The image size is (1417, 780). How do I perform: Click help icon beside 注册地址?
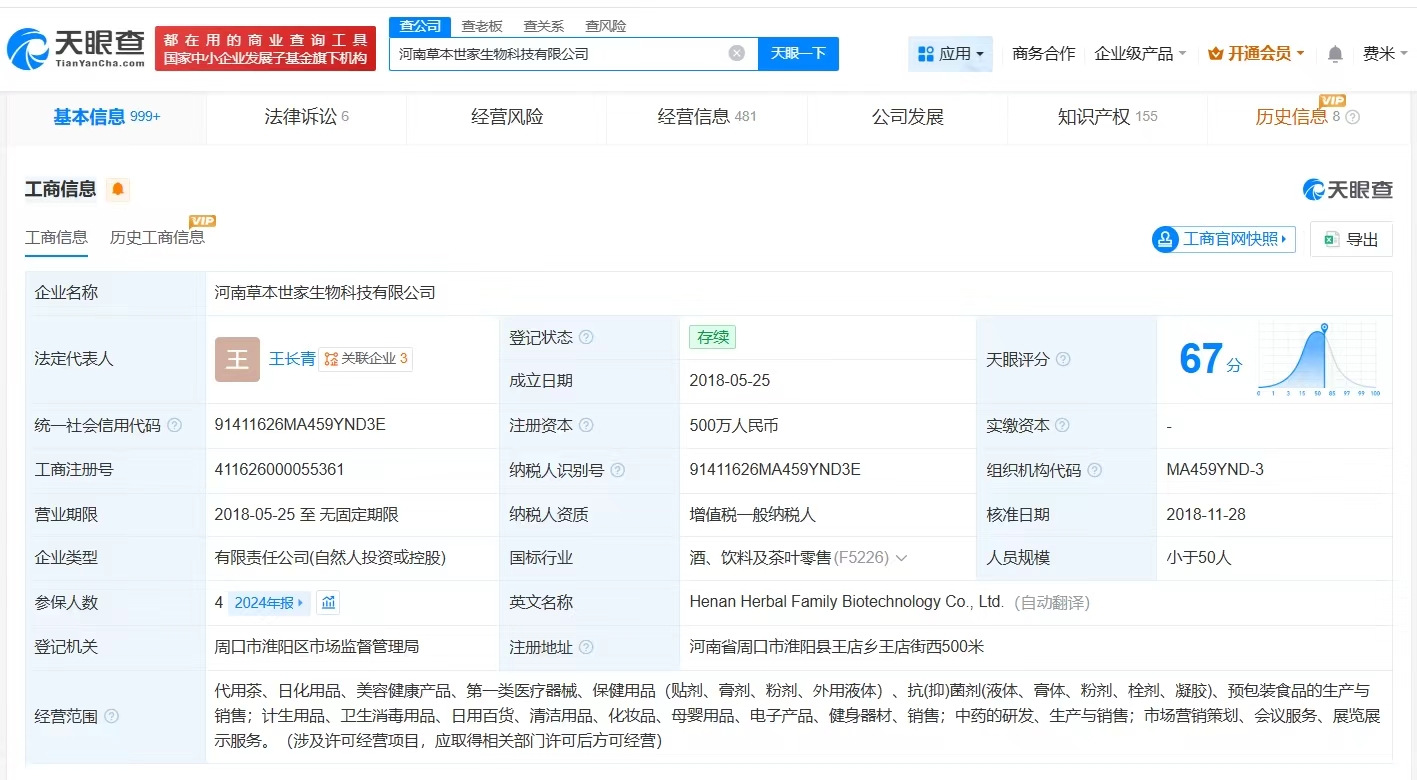coord(586,648)
